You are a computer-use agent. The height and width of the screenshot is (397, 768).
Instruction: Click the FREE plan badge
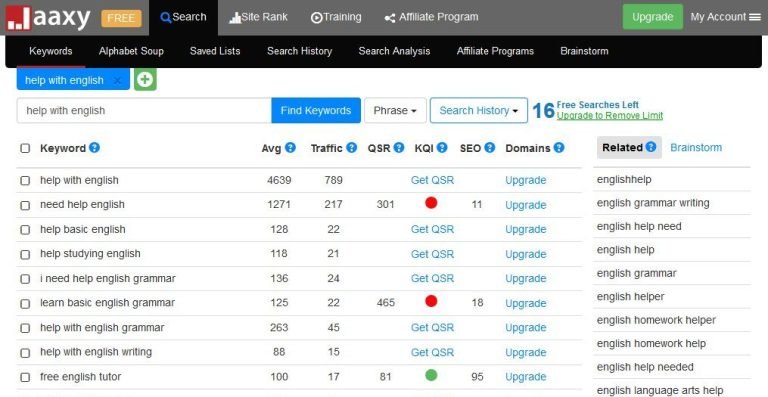coord(121,18)
